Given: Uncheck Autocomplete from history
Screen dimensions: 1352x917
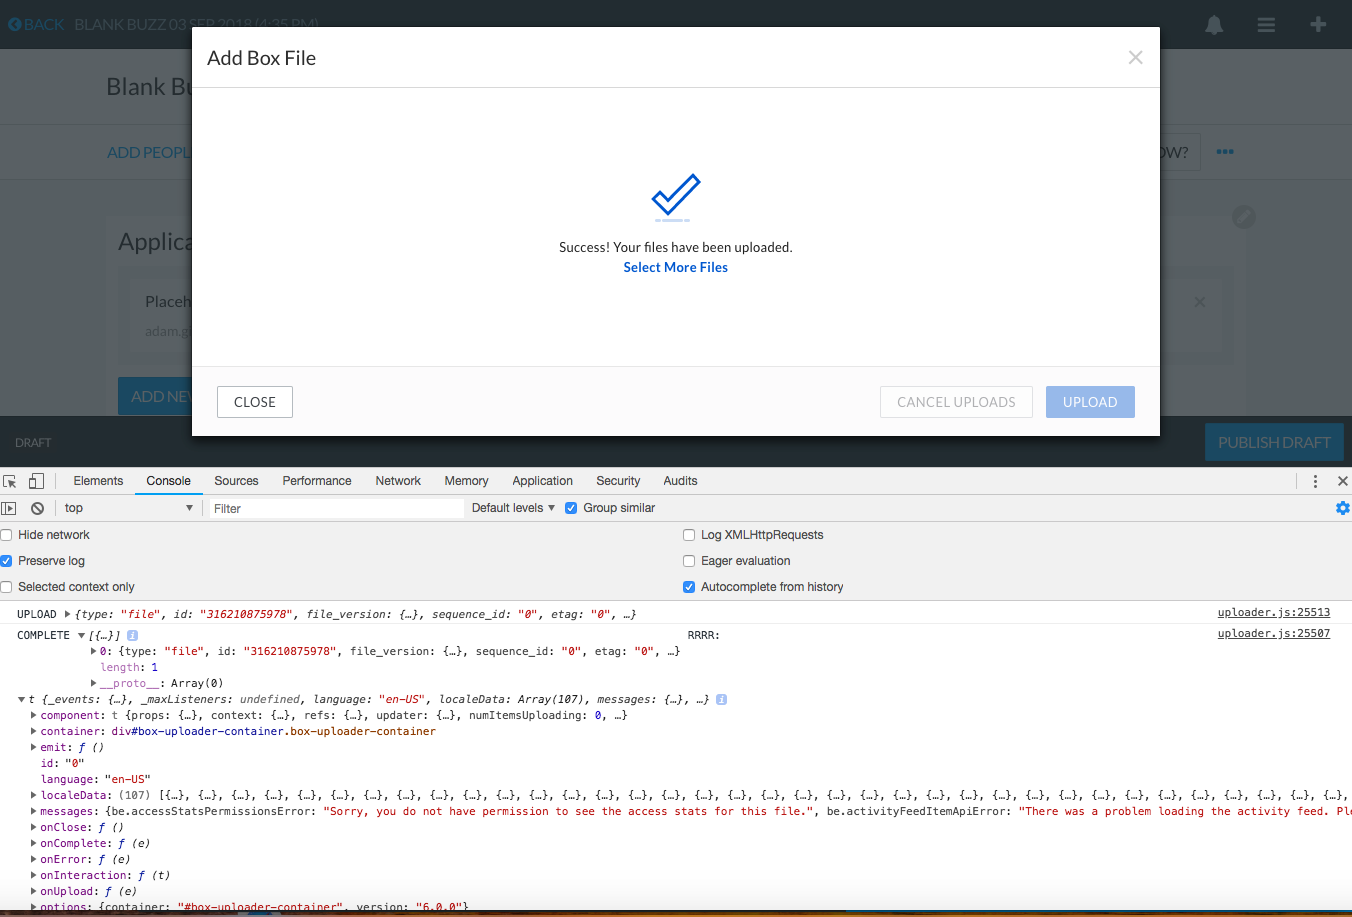Looking at the screenshot, I should point(688,587).
